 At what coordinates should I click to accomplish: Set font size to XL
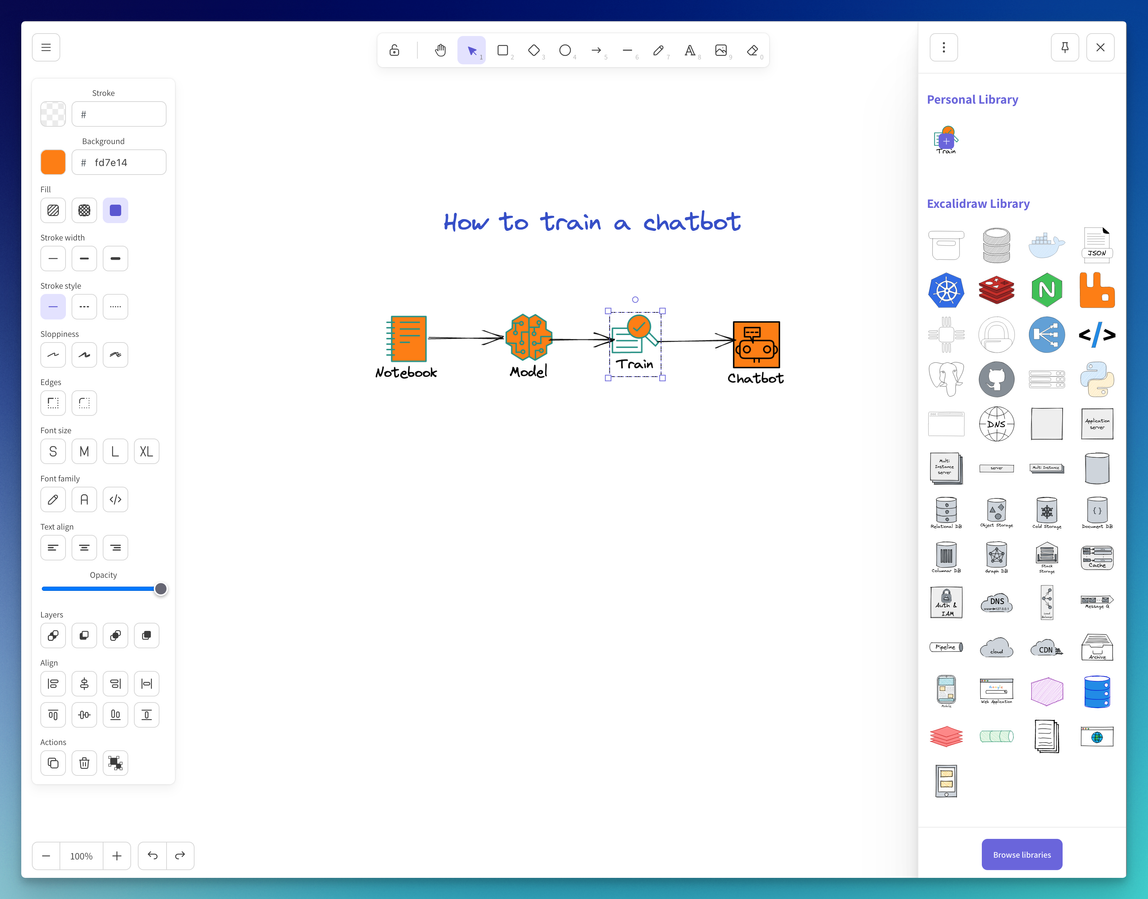(x=146, y=452)
